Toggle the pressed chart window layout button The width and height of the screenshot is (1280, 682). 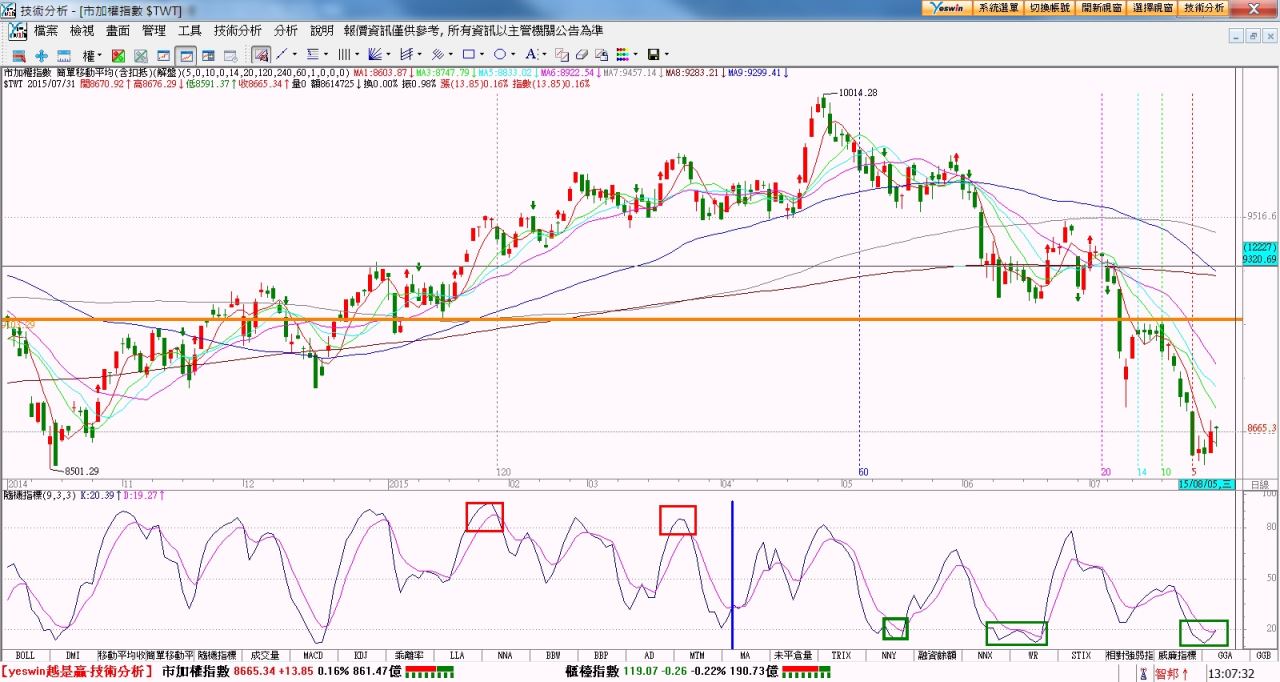coord(186,54)
